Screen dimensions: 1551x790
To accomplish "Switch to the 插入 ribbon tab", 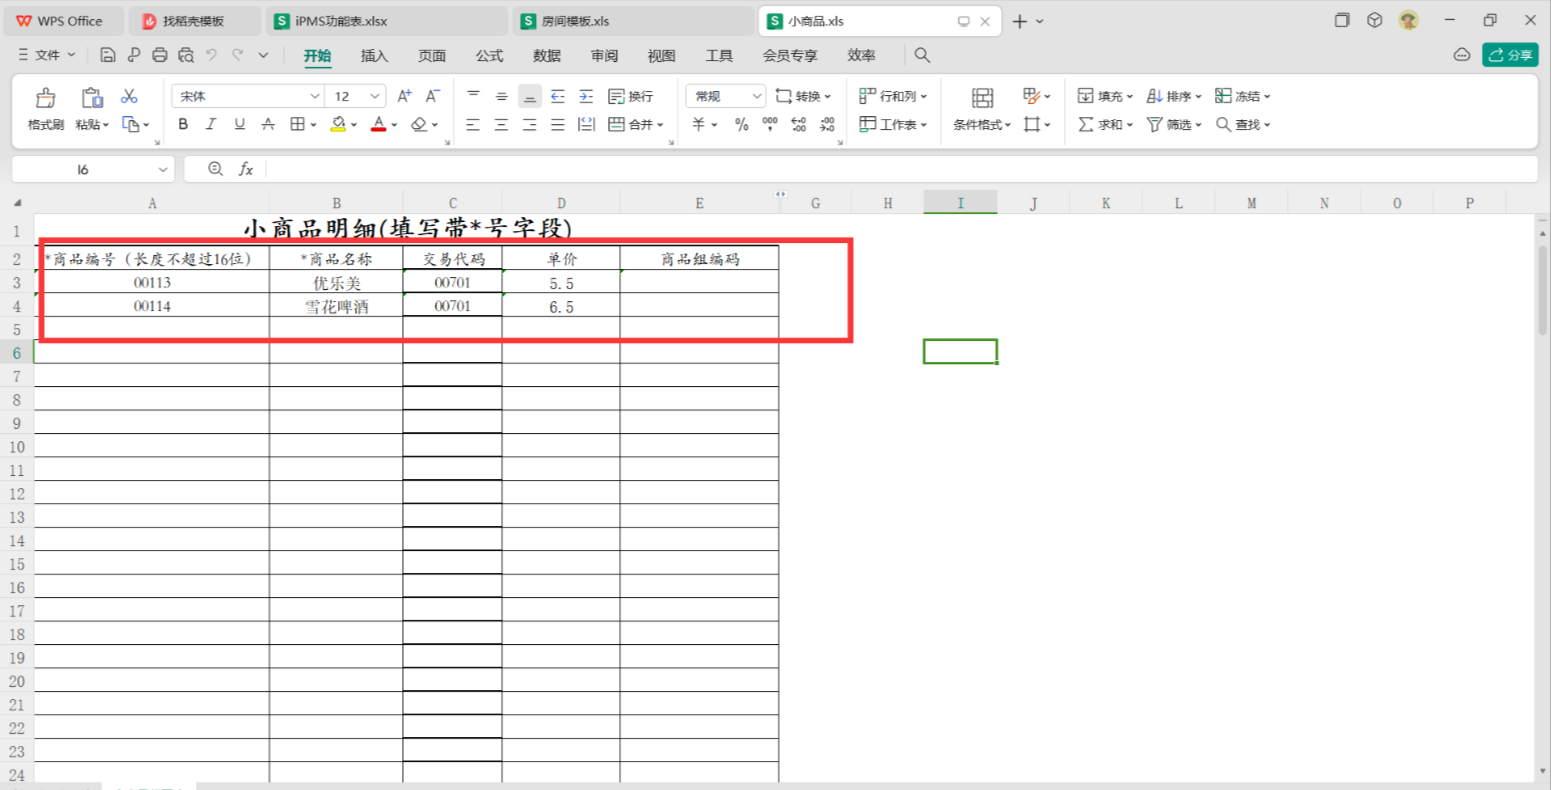I will (374, 56).
